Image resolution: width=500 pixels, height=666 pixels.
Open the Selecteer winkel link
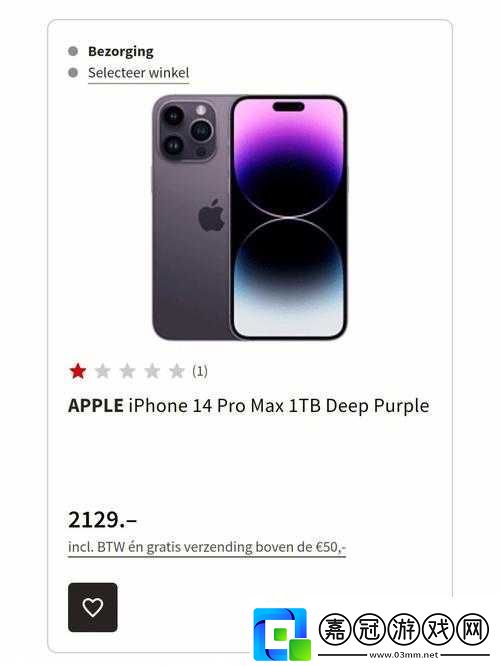[138, 73]
